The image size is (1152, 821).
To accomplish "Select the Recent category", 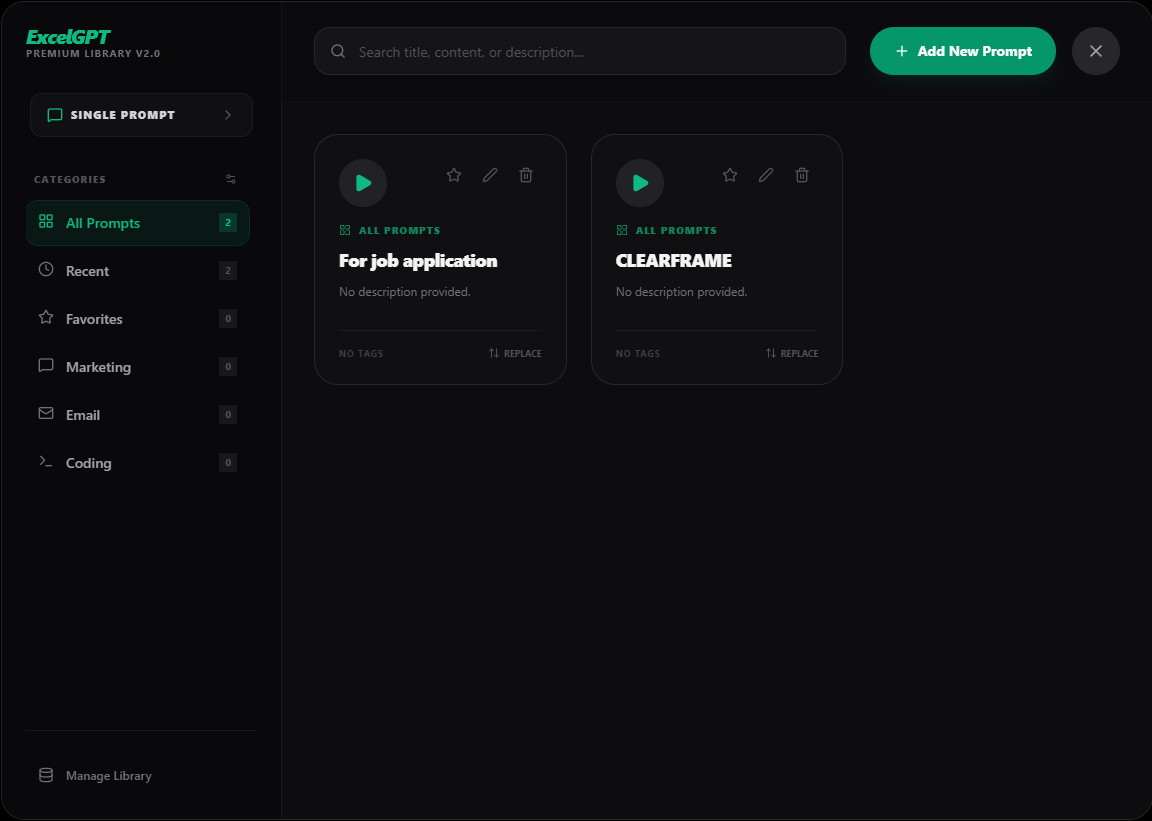I will [138, 271].
